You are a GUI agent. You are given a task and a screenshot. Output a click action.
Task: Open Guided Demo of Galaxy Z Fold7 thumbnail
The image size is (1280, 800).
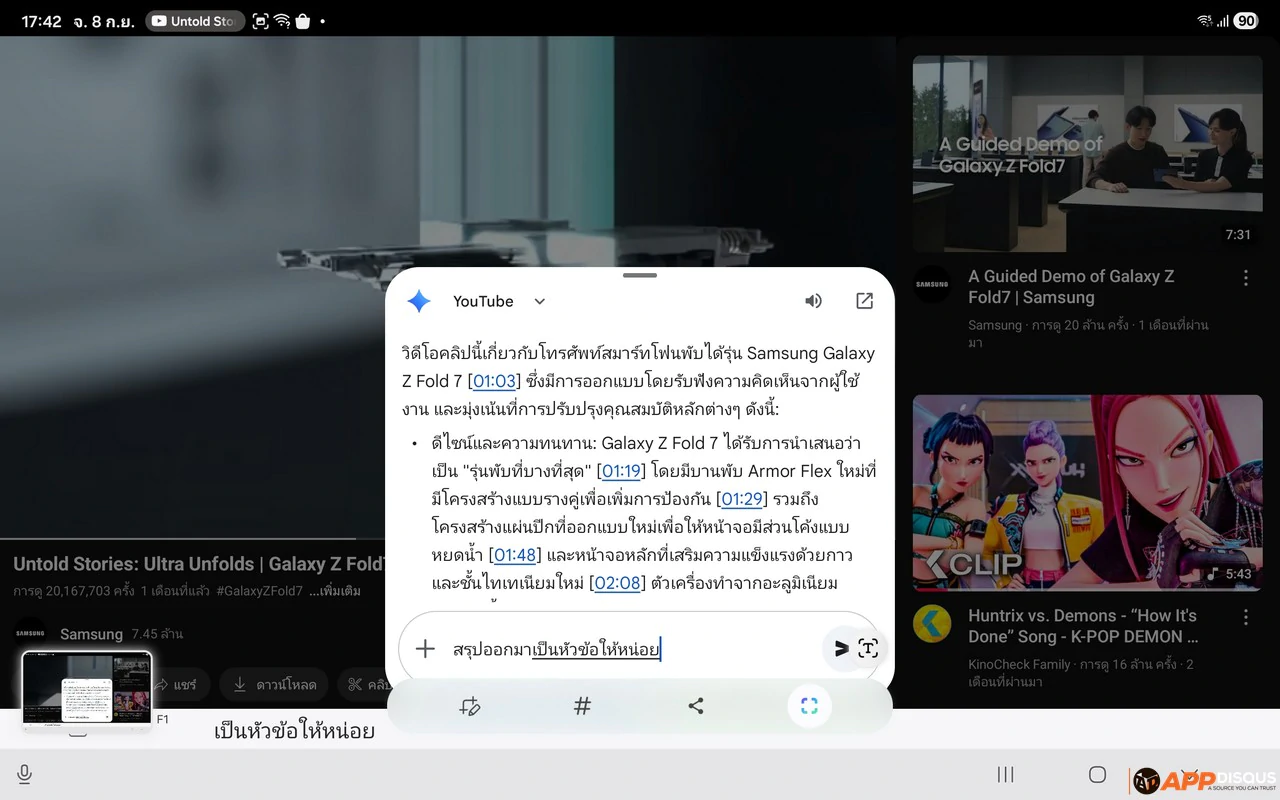pos(1087,153)
